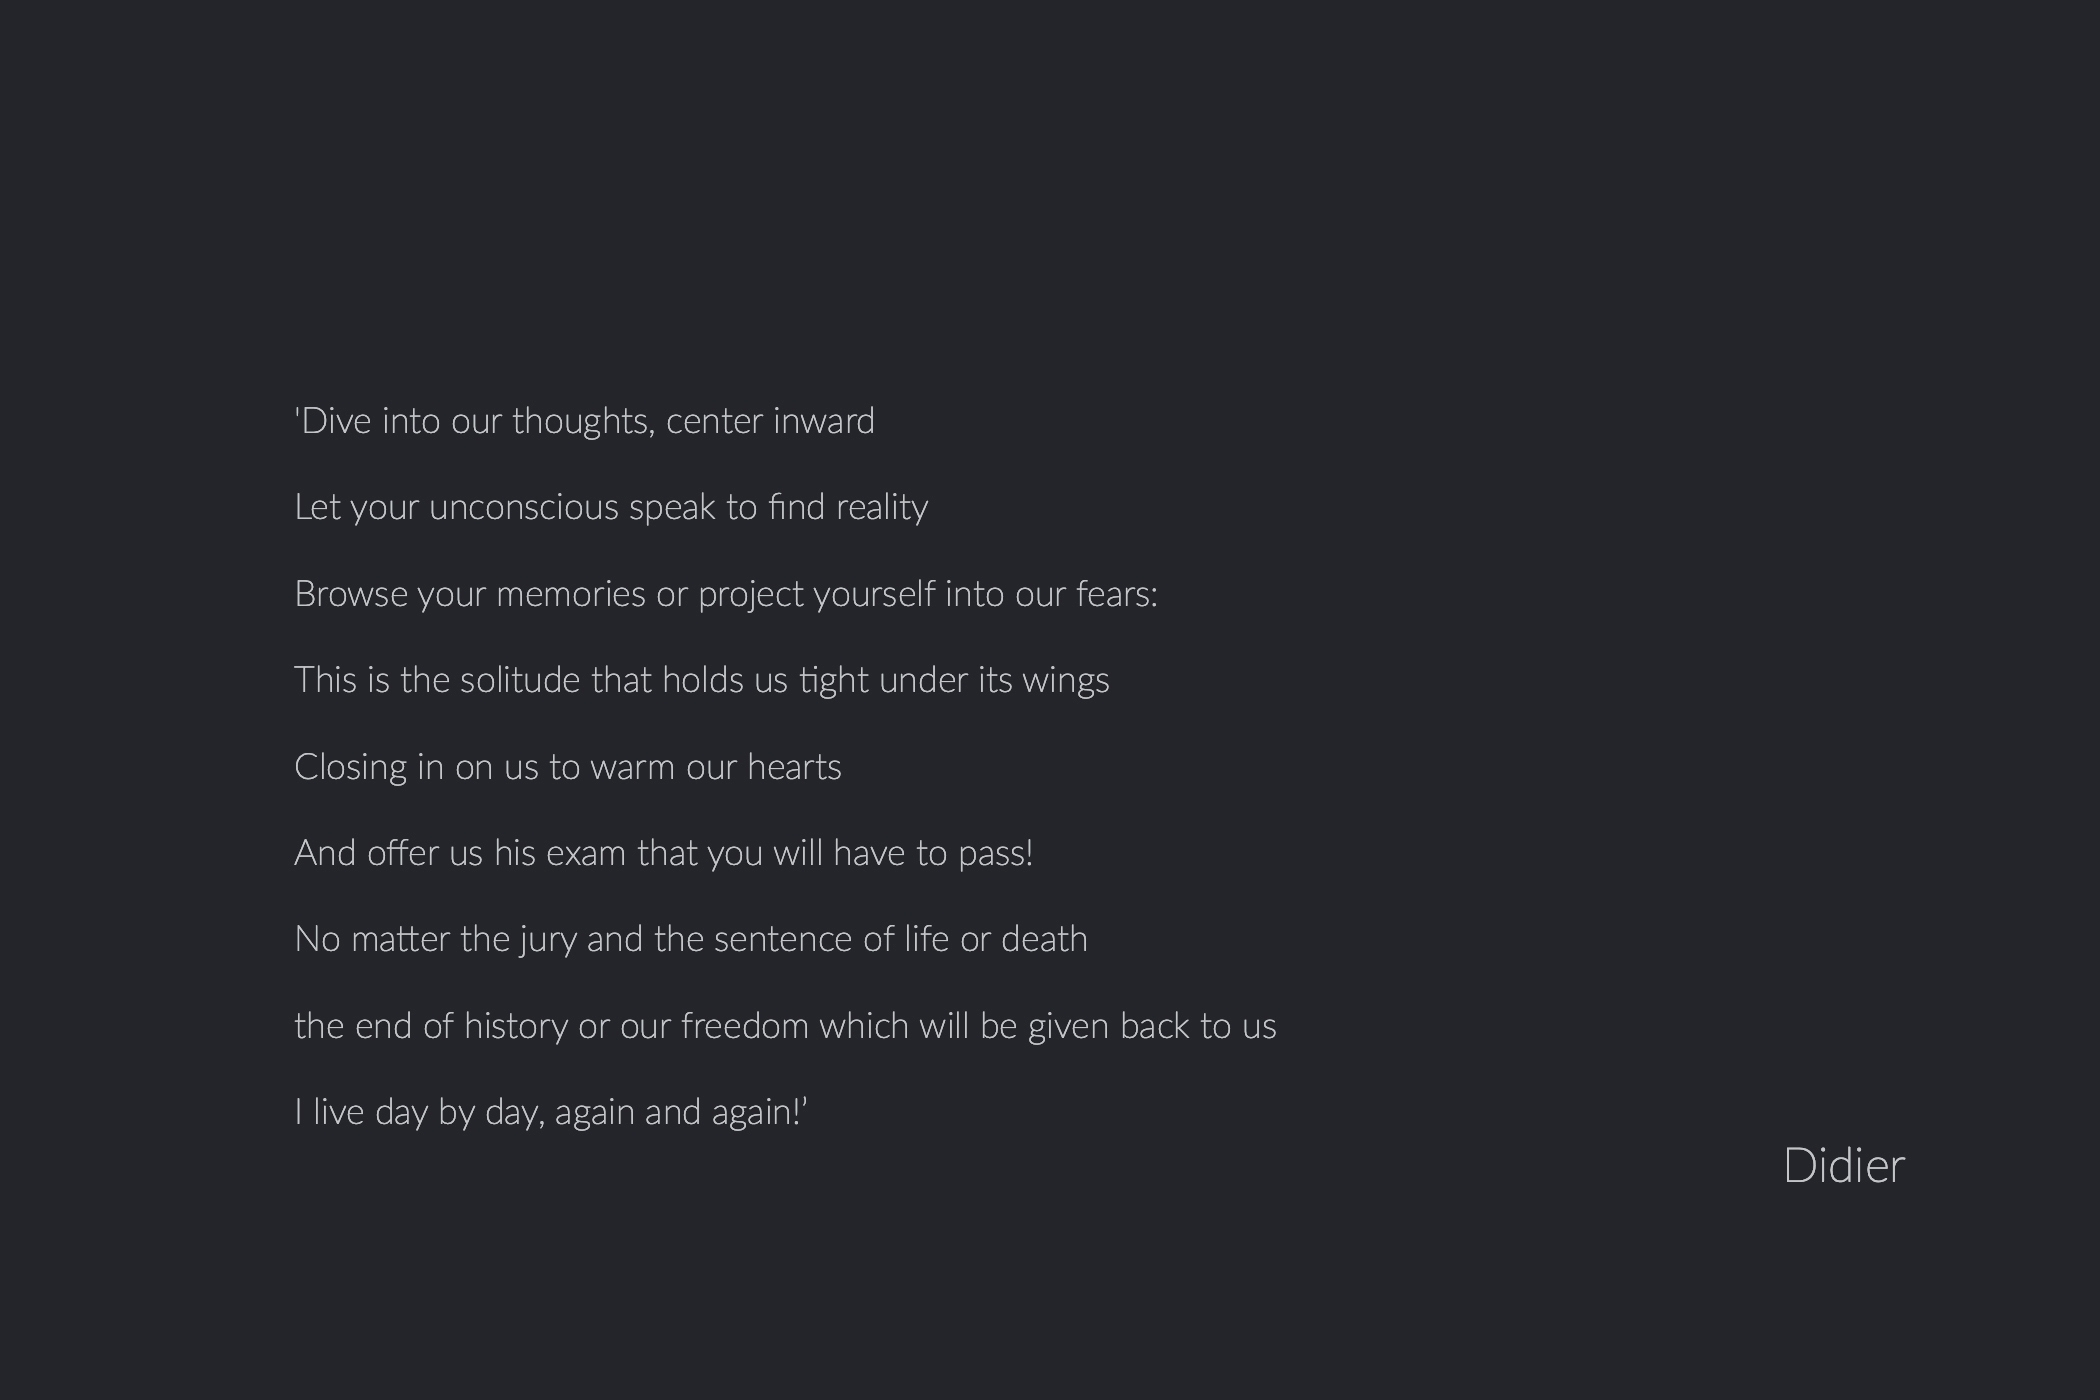
Task: Click the word 'pass!' in the poem
Action: (995, 854)
